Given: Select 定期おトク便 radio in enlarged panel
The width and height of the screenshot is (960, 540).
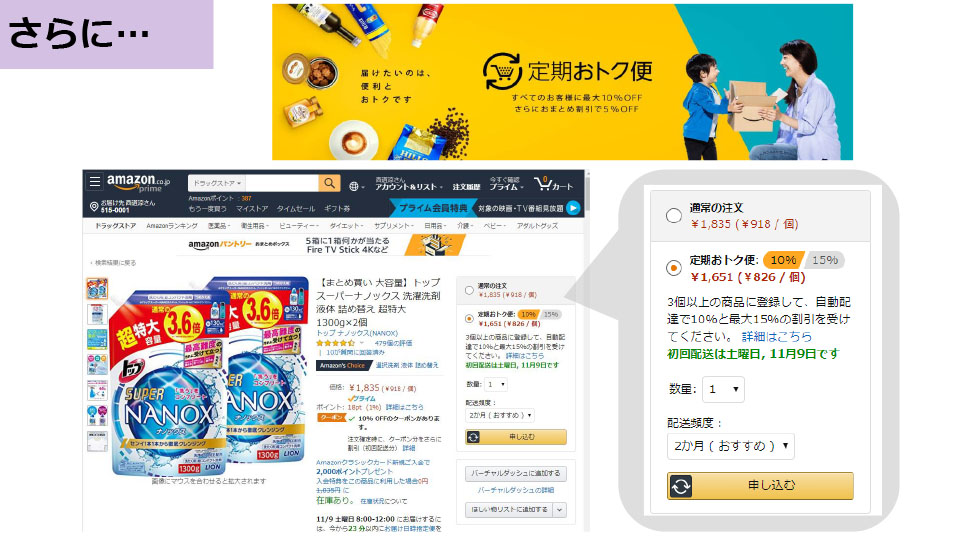Looking at the screenshot, I should coord(673,268).
